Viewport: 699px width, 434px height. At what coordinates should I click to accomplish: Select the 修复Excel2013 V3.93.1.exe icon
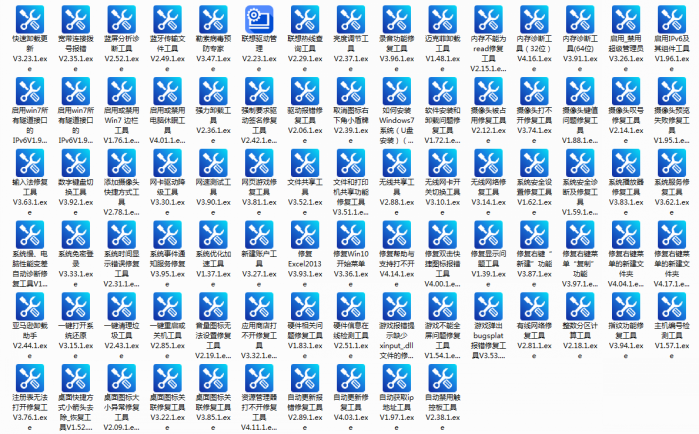[305, 235]
